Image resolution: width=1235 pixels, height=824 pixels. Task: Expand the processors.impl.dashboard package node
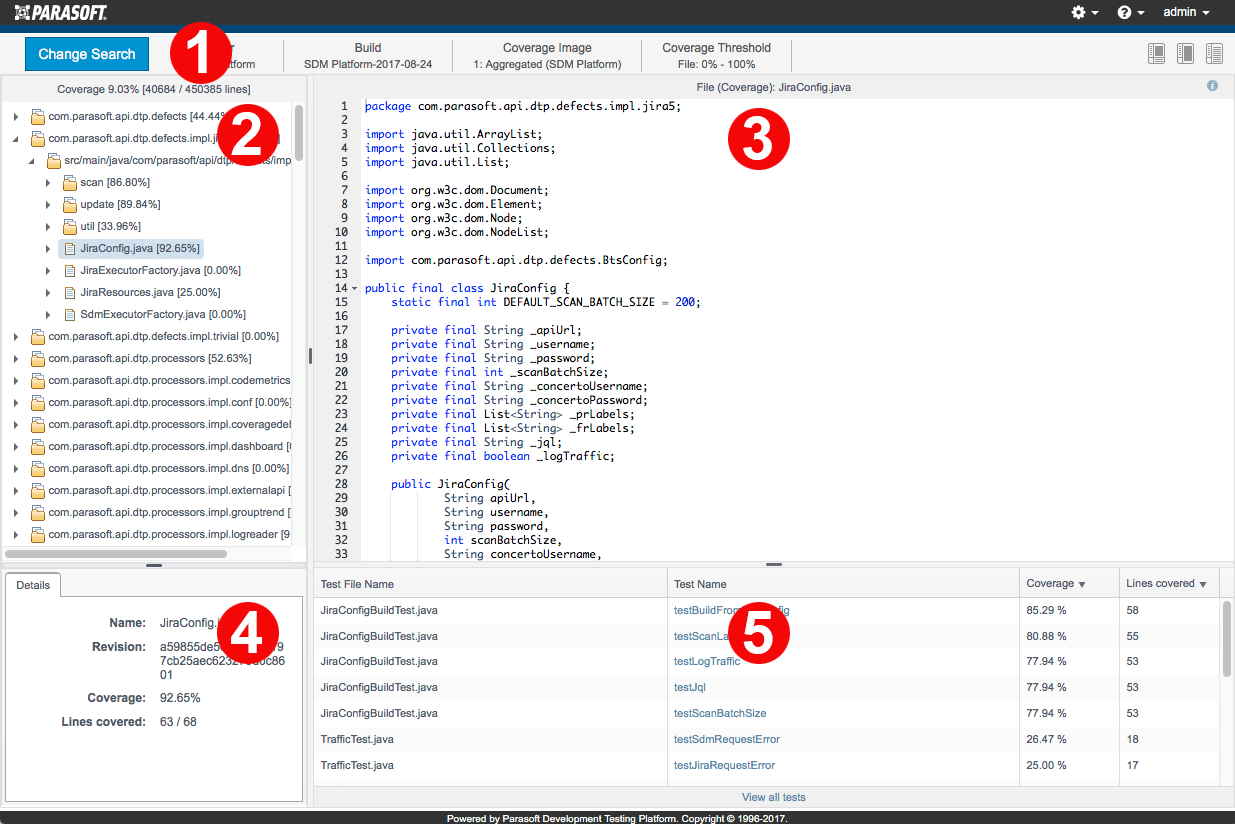pyautogui.click(x=16, y=447)
